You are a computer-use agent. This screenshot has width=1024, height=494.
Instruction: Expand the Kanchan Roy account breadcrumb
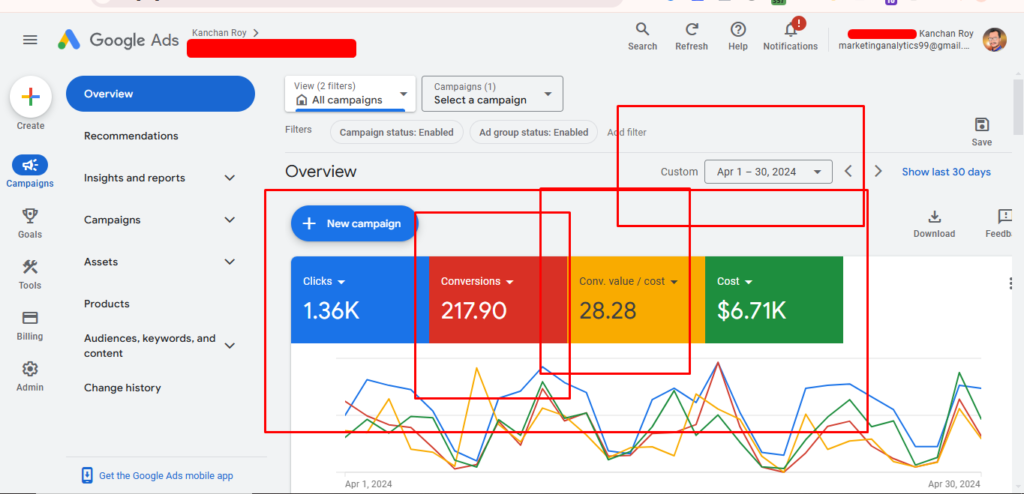[x=225, y=33]
